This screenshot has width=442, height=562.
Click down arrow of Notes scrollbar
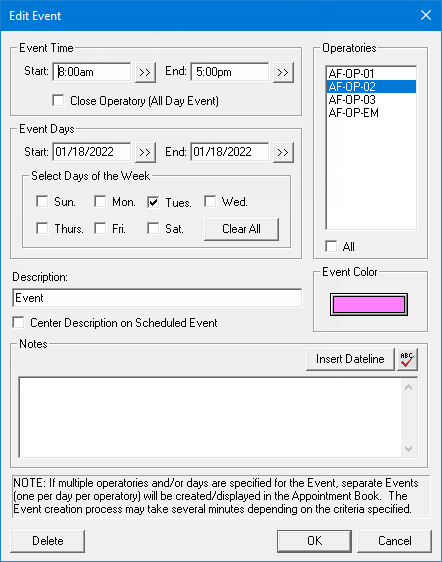click(408, 449)
